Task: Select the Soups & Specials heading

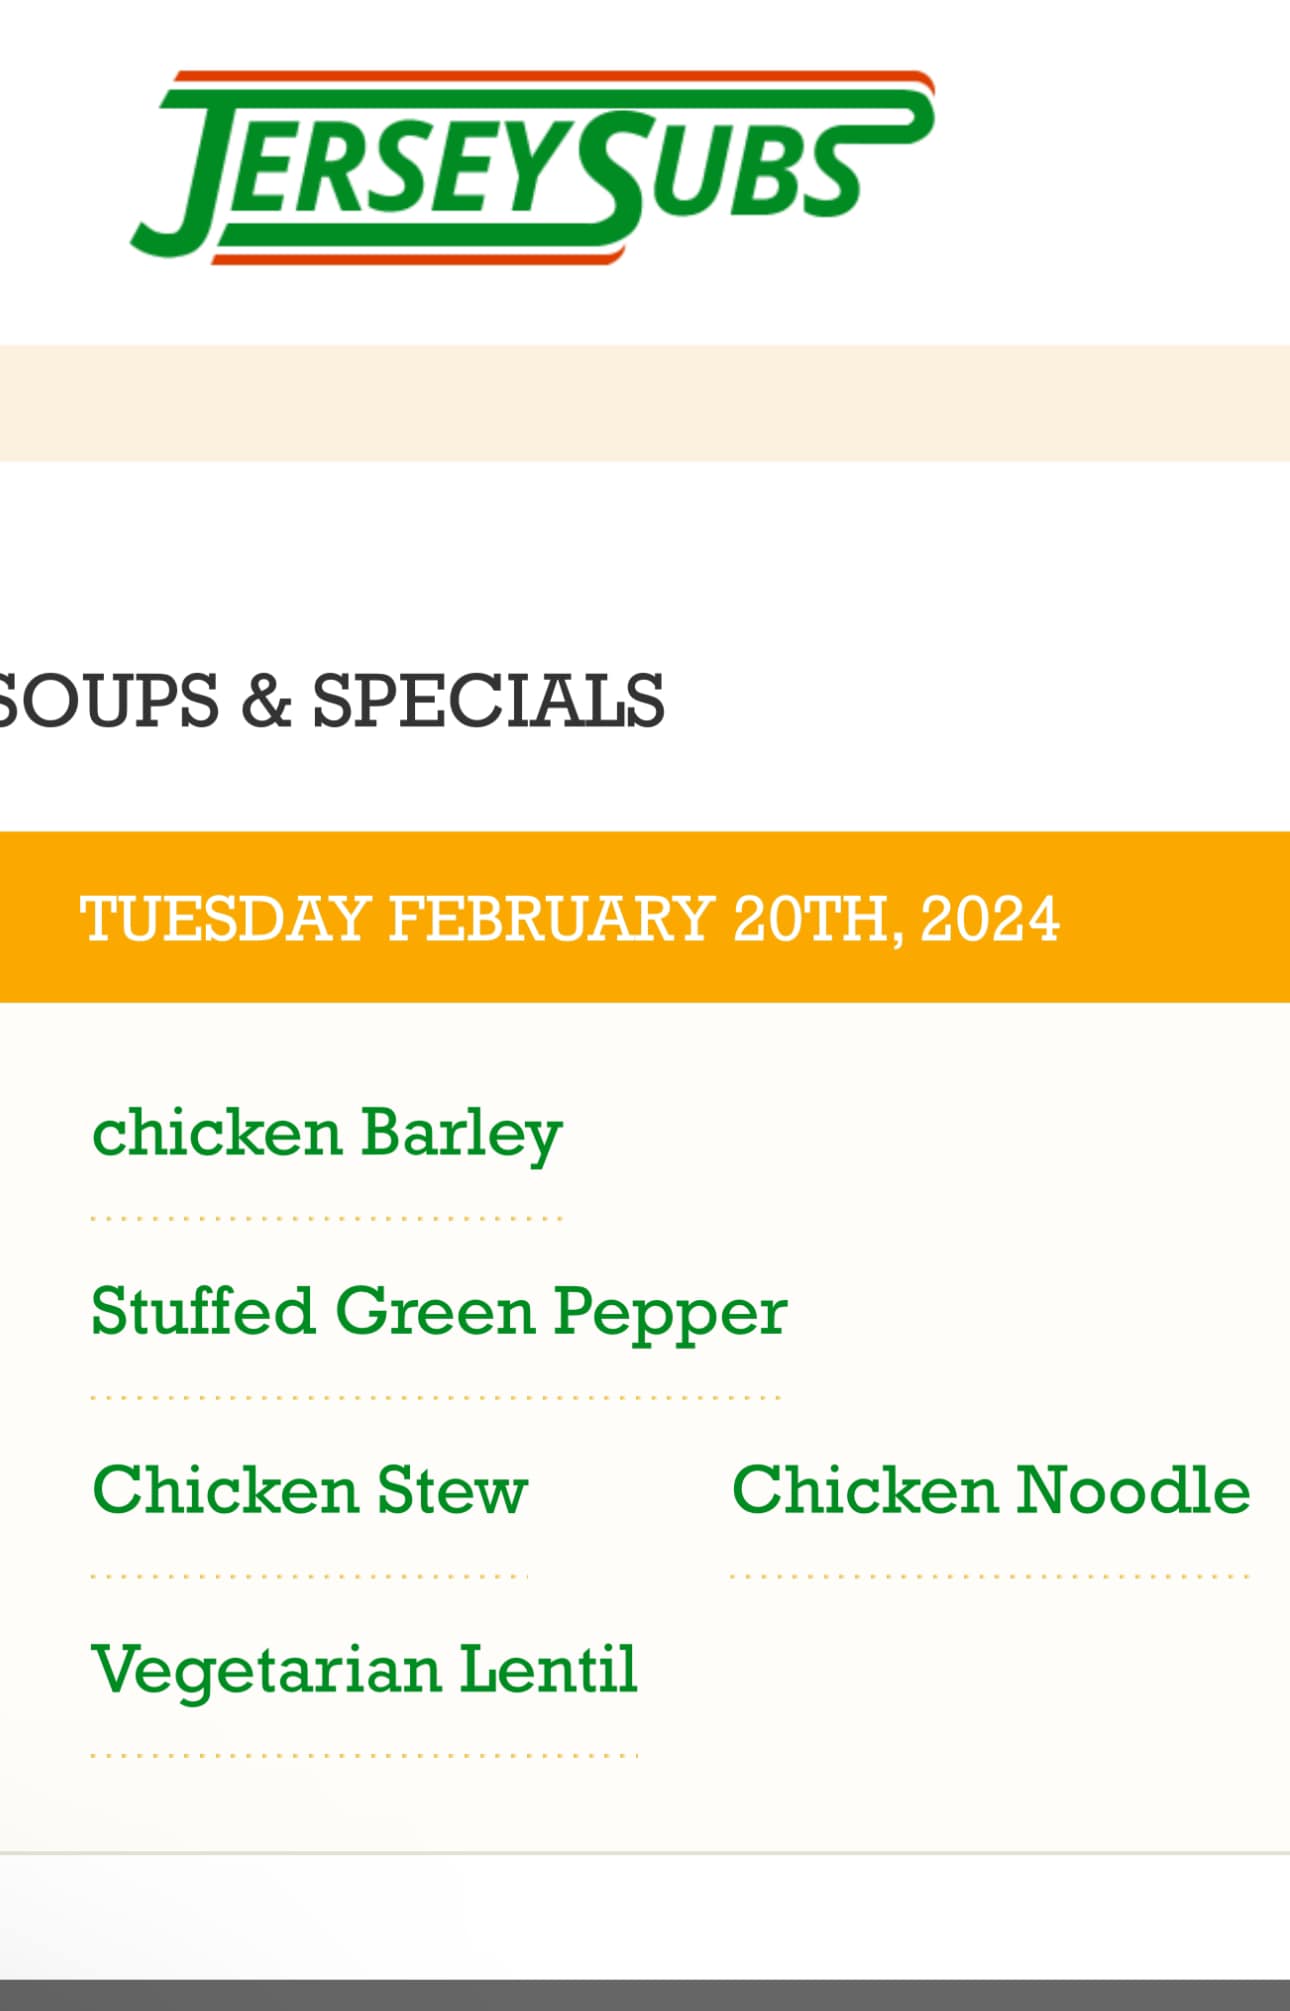Action: (x=331, y=700)
